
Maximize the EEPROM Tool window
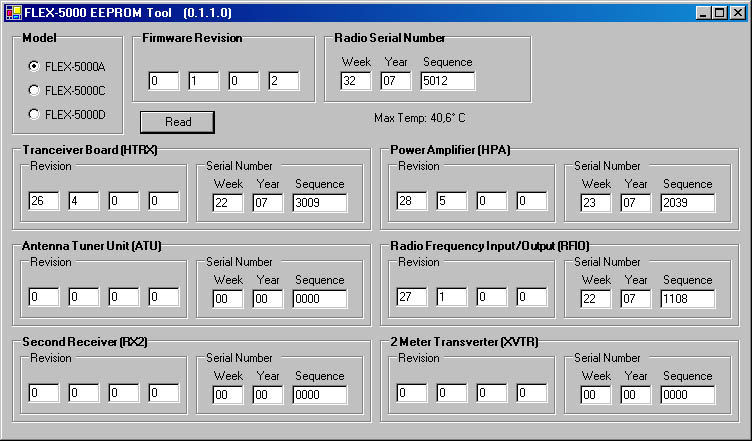tap(719, 12)
